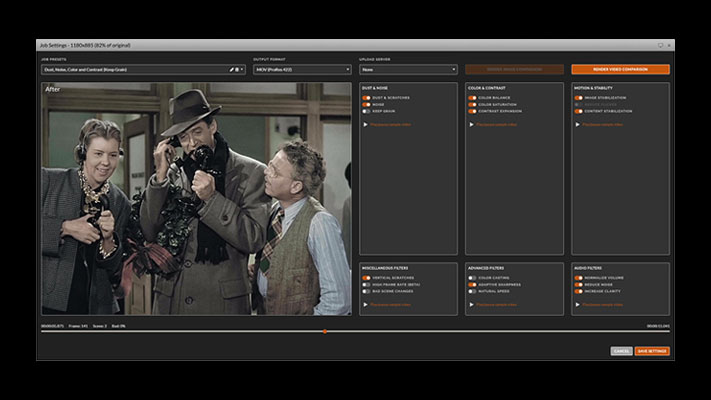Click the orange timeline playhead marker
Image resolution: width=711 pixels, height=400 pixels.
click(x=325, y=332)
